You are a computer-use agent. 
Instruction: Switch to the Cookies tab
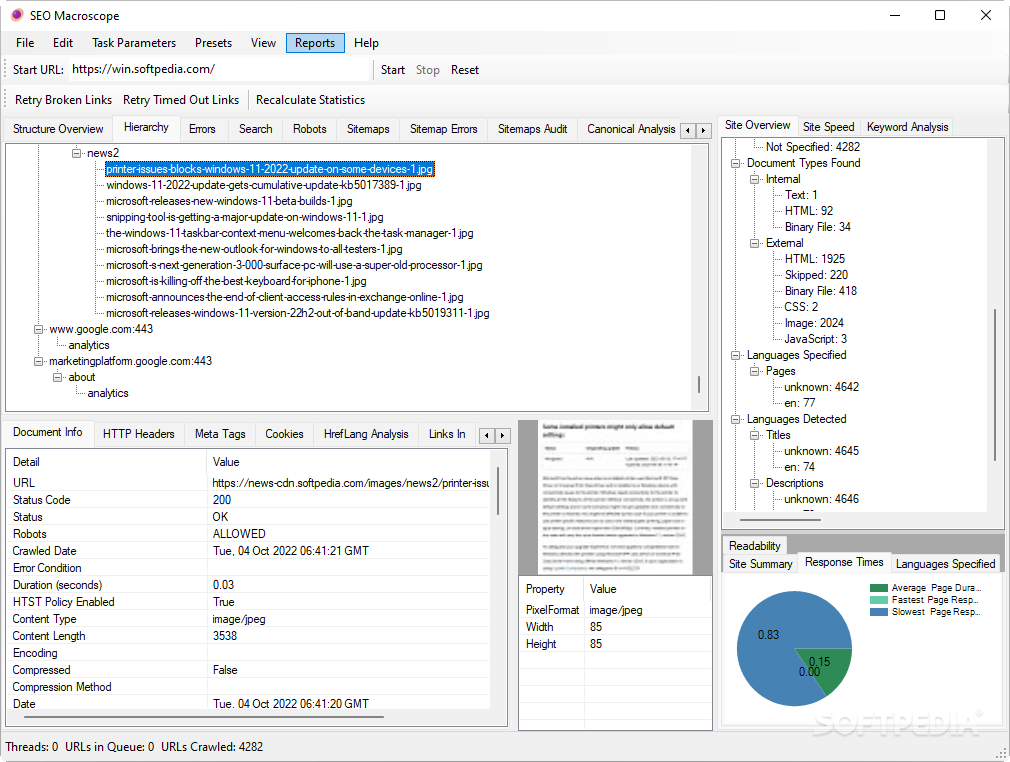click(x=284, y=434)
